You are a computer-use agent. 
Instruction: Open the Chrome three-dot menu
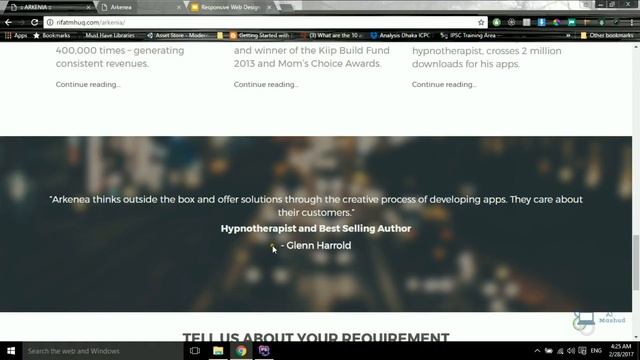coord(631,22)
